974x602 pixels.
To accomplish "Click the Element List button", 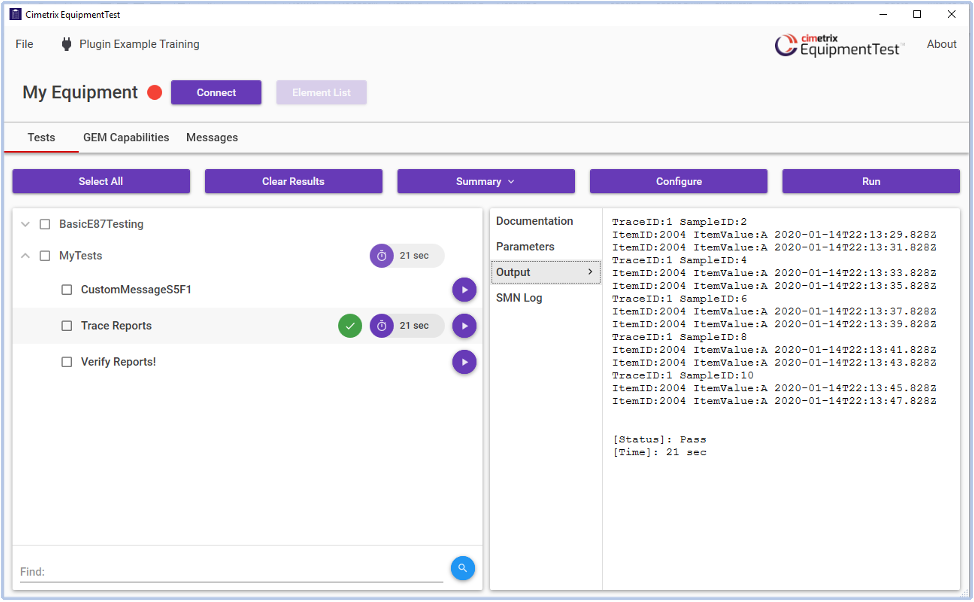I will (x=321, y=93).
